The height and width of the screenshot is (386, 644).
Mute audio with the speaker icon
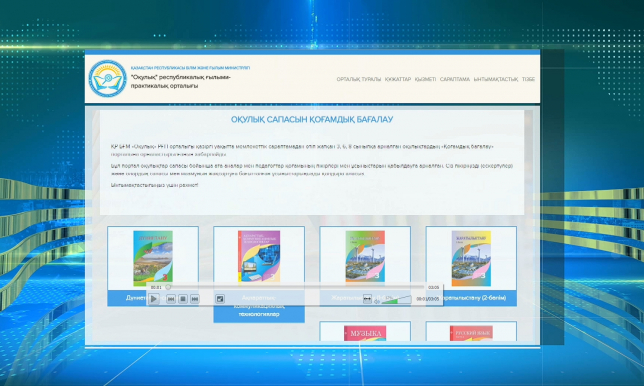[x=377, y=302]
